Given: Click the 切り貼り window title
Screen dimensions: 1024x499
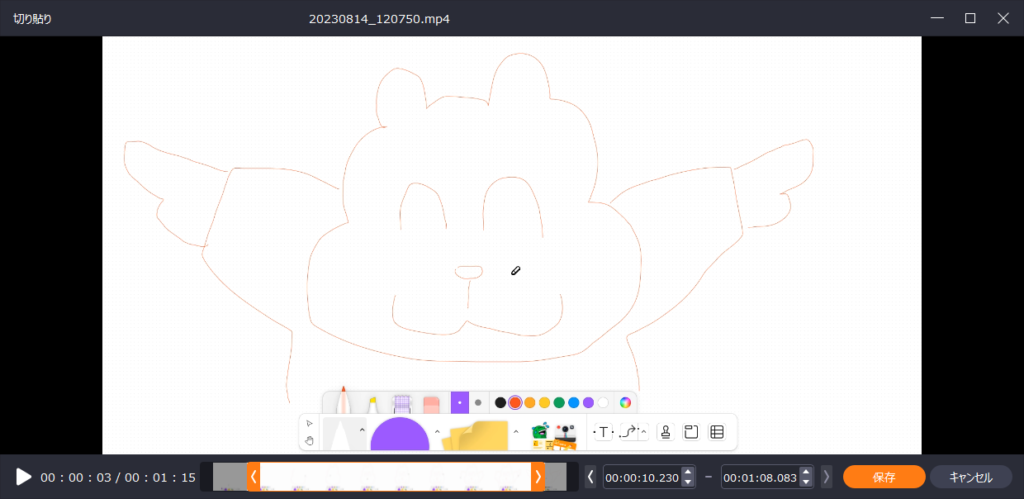Looking at the screenshot, I should click(33, 19).
